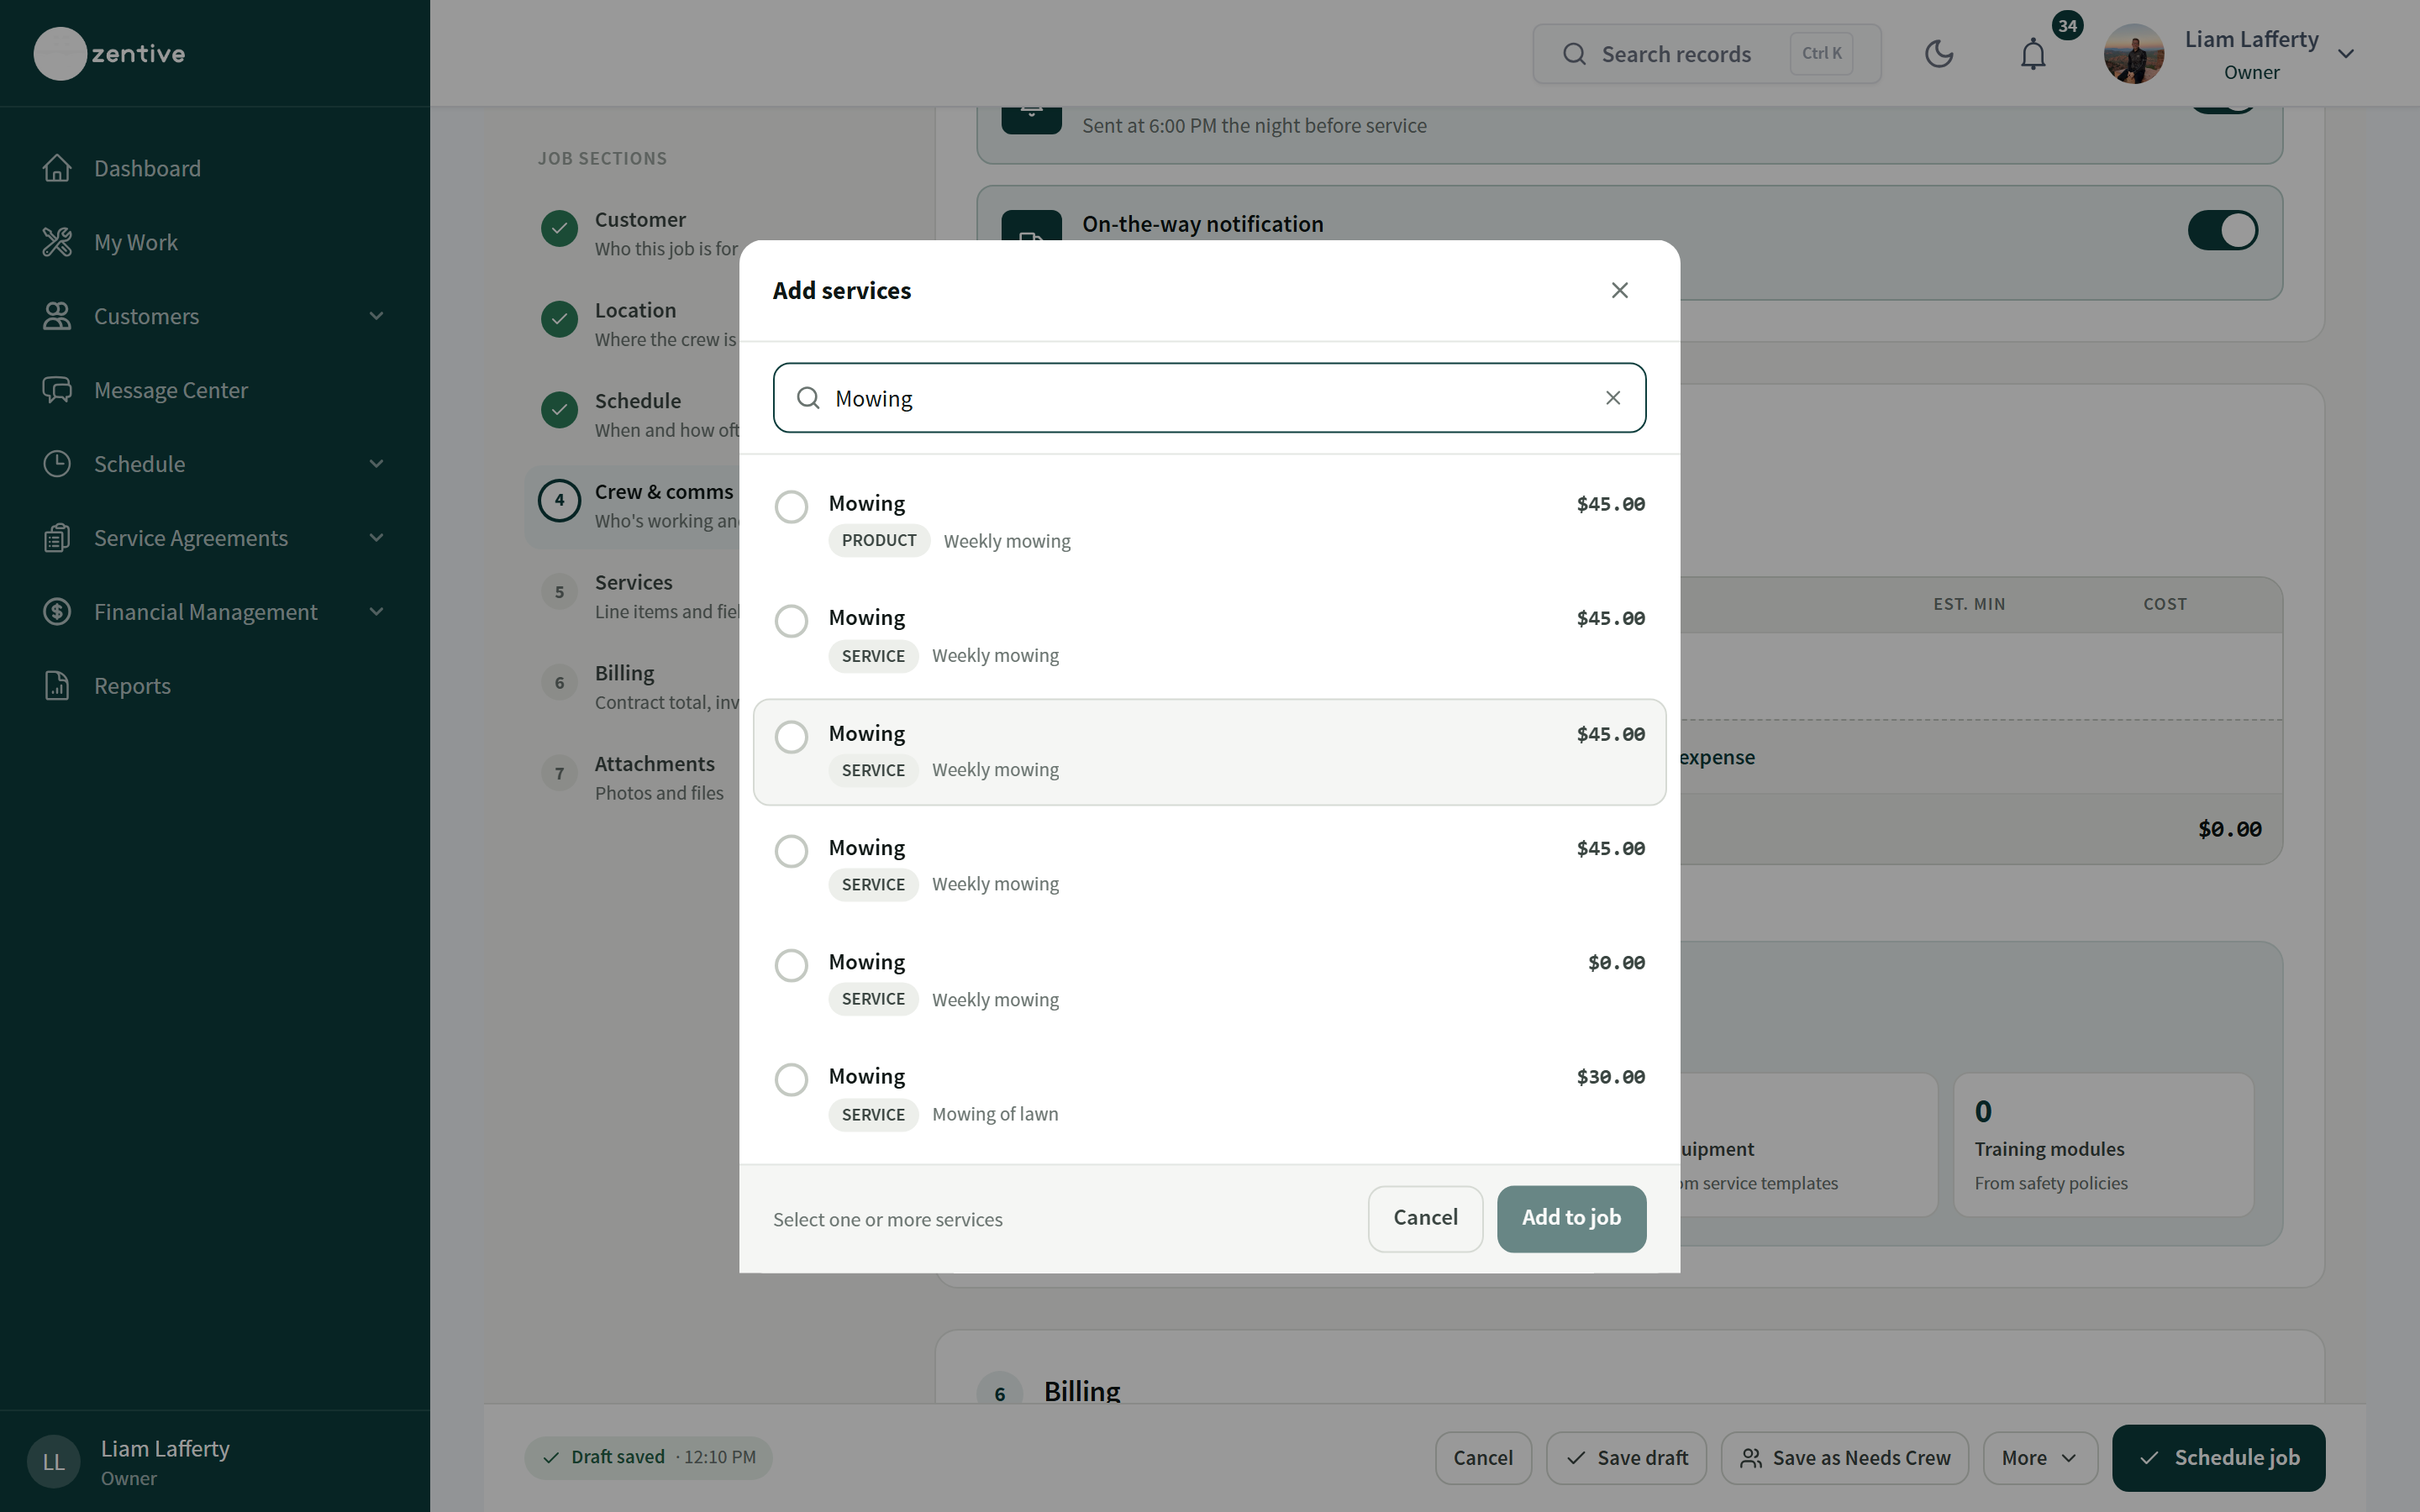Click the Billing step 6 icon
This screenshot has width=2420, height=1512.
tap(559, 683)
